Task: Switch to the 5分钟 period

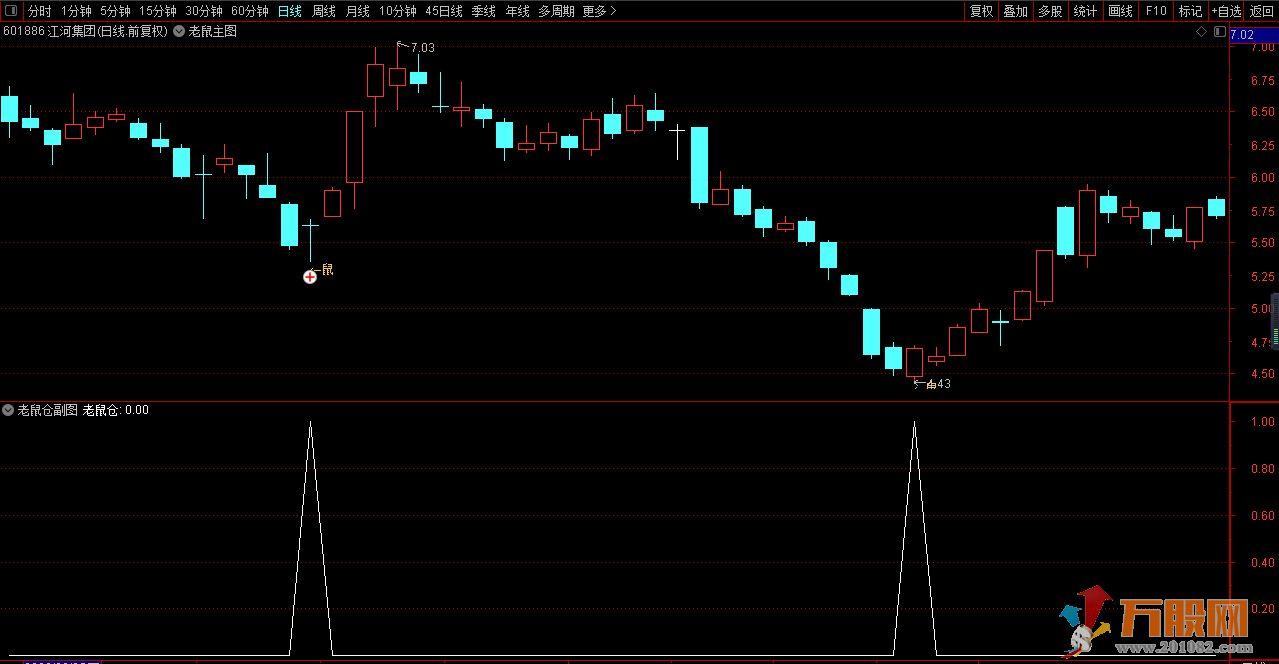Action: coord(115,11)
